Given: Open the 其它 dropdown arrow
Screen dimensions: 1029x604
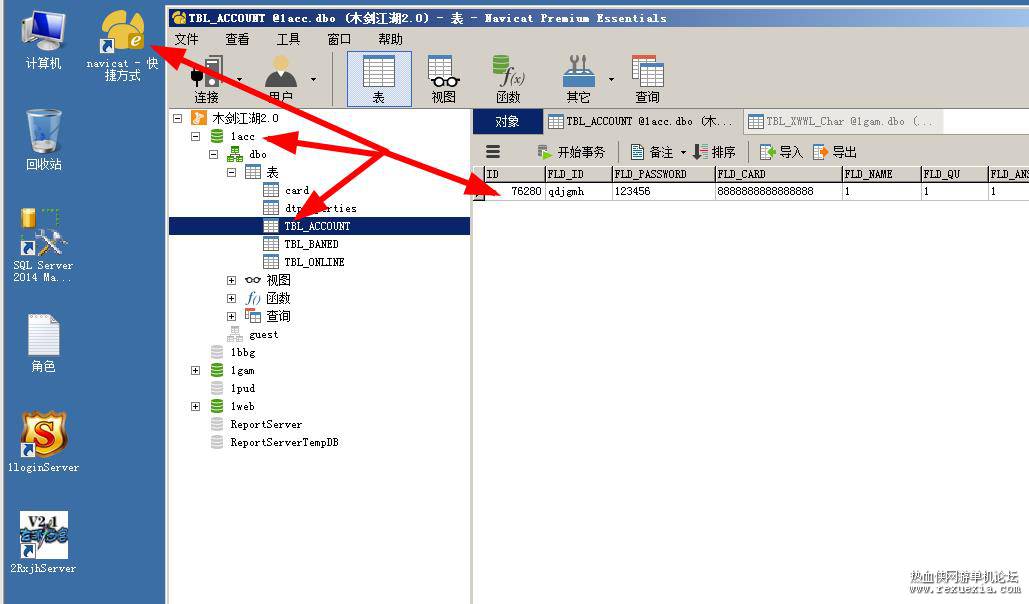Looking at the screenshot, I should point(611,79).
